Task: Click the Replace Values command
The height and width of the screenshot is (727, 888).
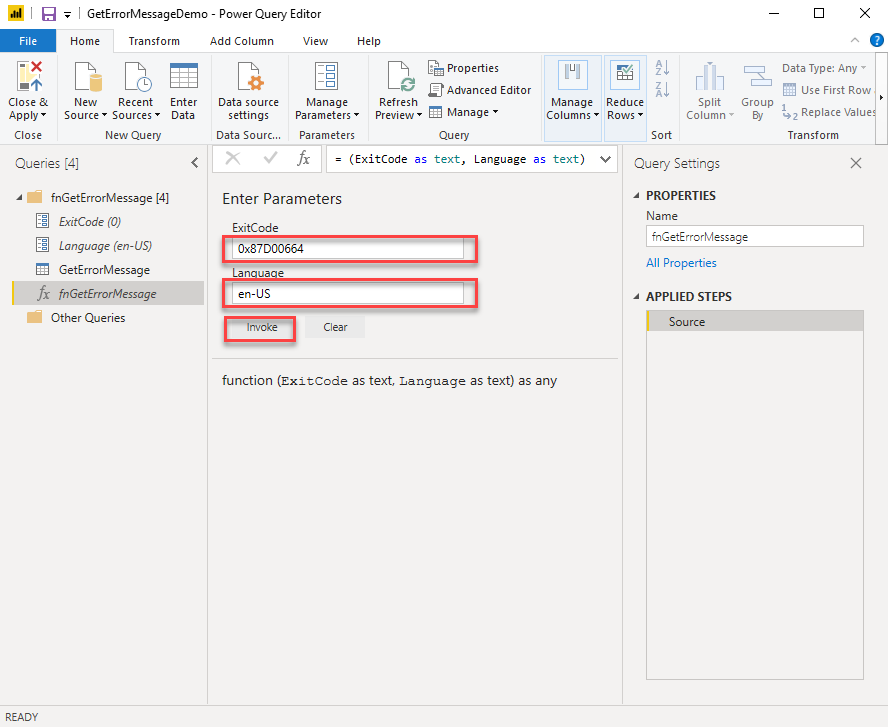Action: [x=829, y=112]
